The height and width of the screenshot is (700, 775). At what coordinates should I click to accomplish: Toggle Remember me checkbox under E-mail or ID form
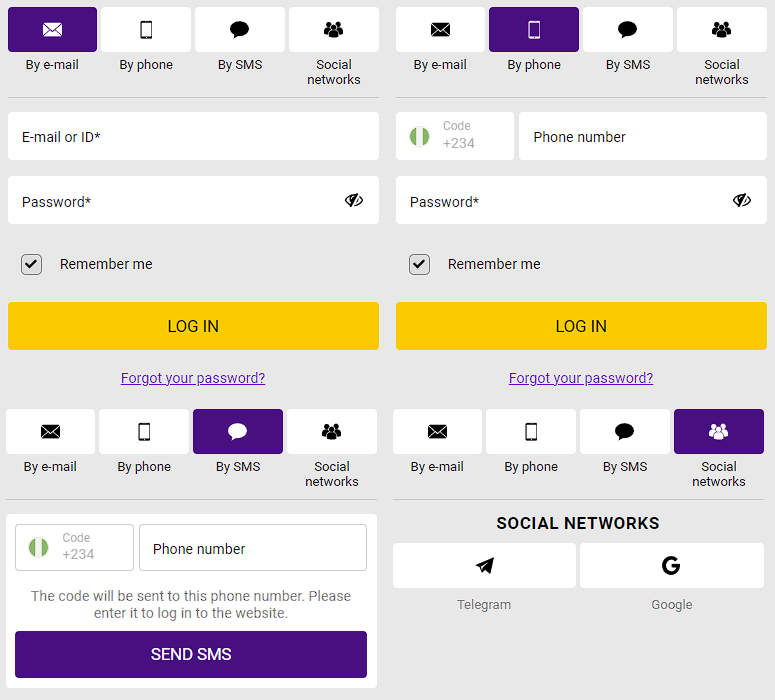pos(32,264)
